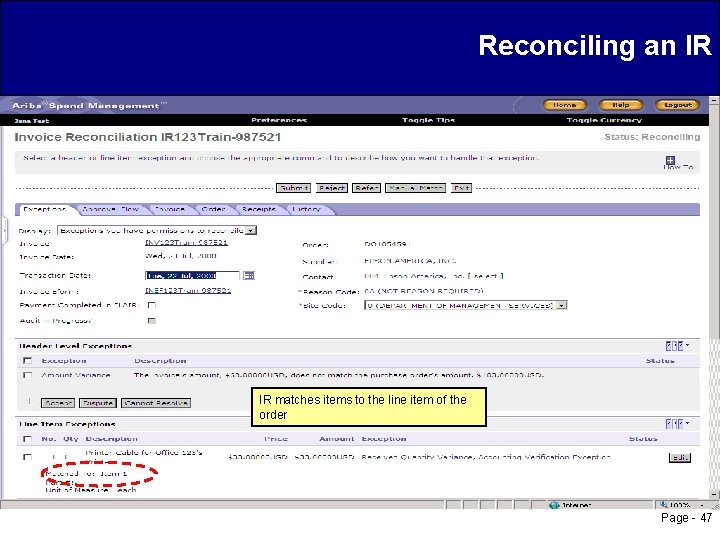Click the Internet zone globe icon in the status bar
The image size is (720, 540).
[x=554, y=505]
